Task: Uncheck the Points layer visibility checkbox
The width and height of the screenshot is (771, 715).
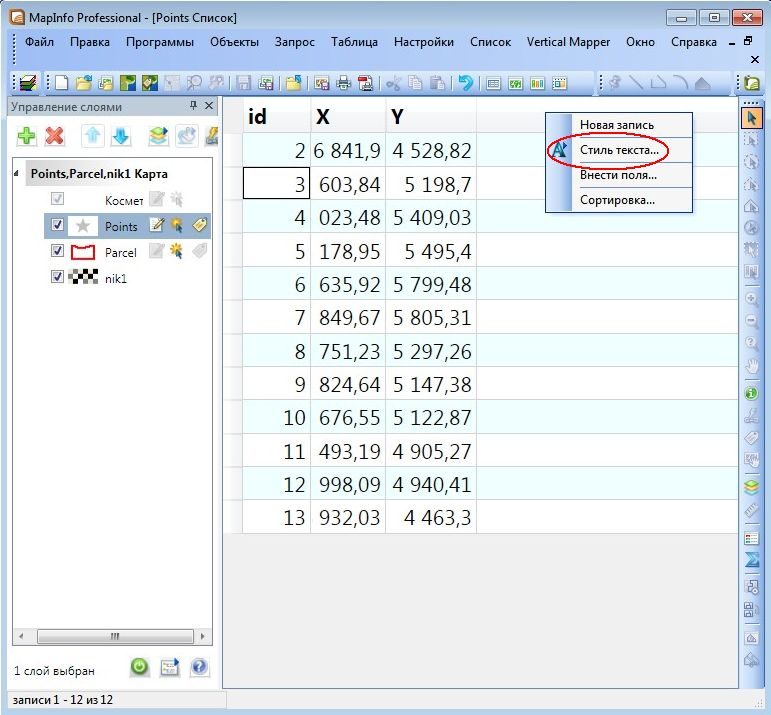Action: pos(58,225)
